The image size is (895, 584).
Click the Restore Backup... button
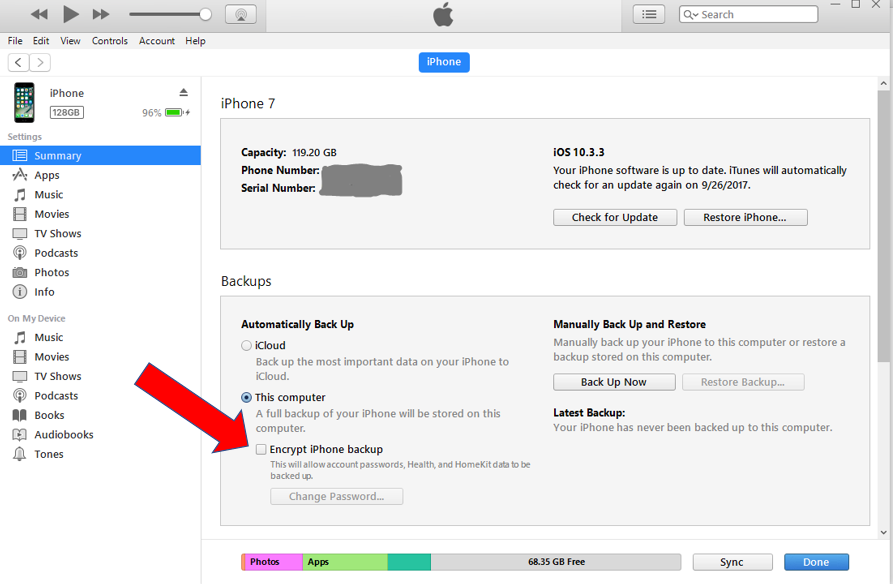[x=743, y=382]
